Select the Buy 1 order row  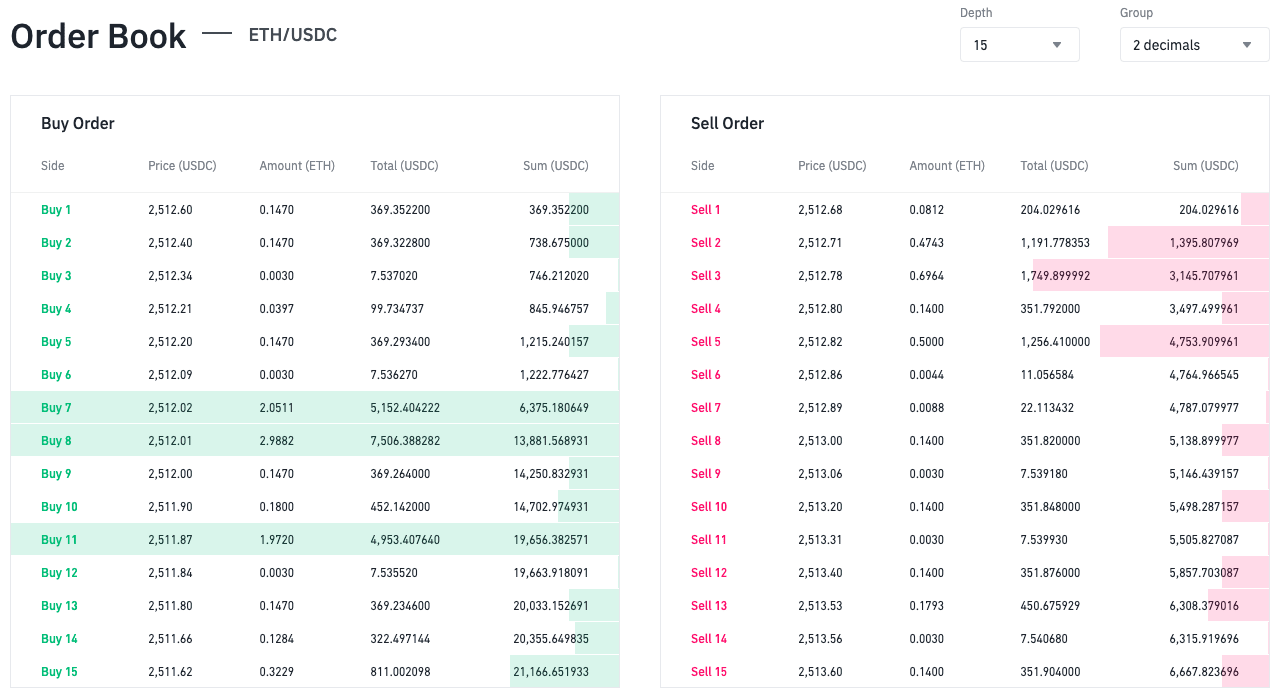click(x=314, y=209)
